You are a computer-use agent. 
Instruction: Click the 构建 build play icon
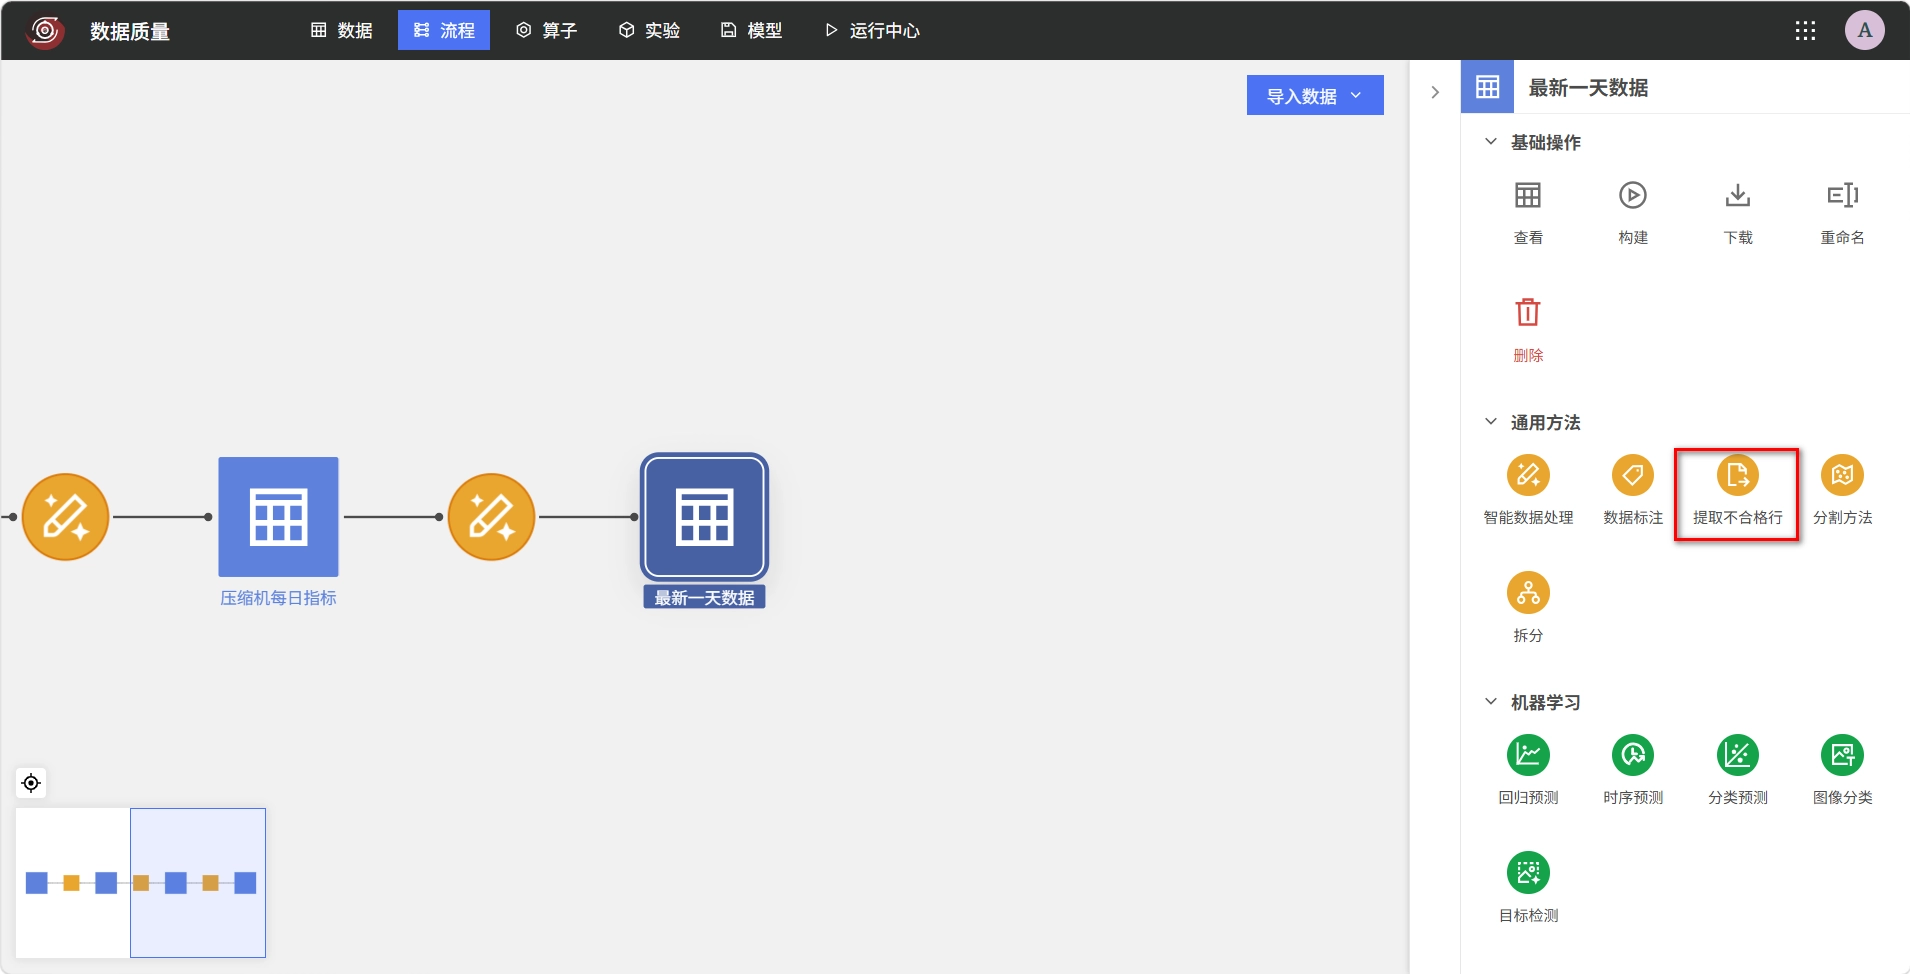pyautogui.click(x=1633, y=195)
